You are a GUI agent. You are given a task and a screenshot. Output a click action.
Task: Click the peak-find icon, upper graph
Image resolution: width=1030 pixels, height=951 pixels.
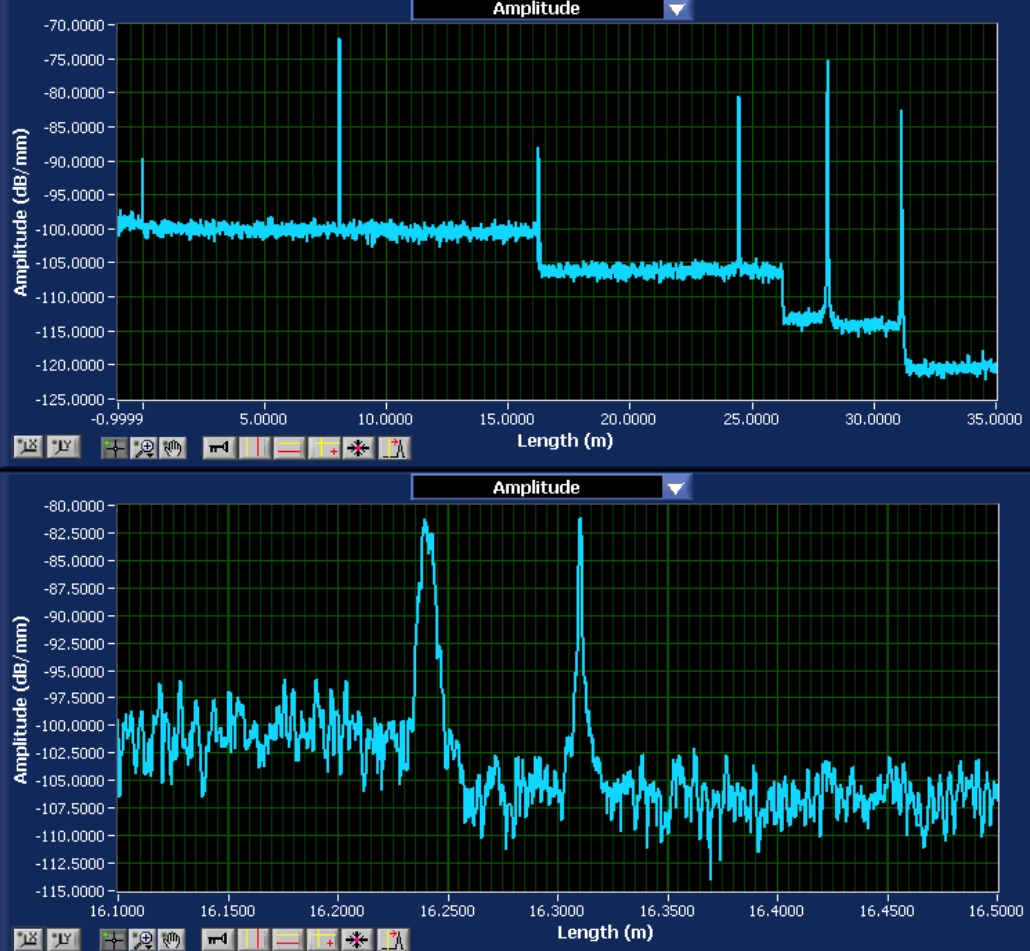[x=394, y=449]
